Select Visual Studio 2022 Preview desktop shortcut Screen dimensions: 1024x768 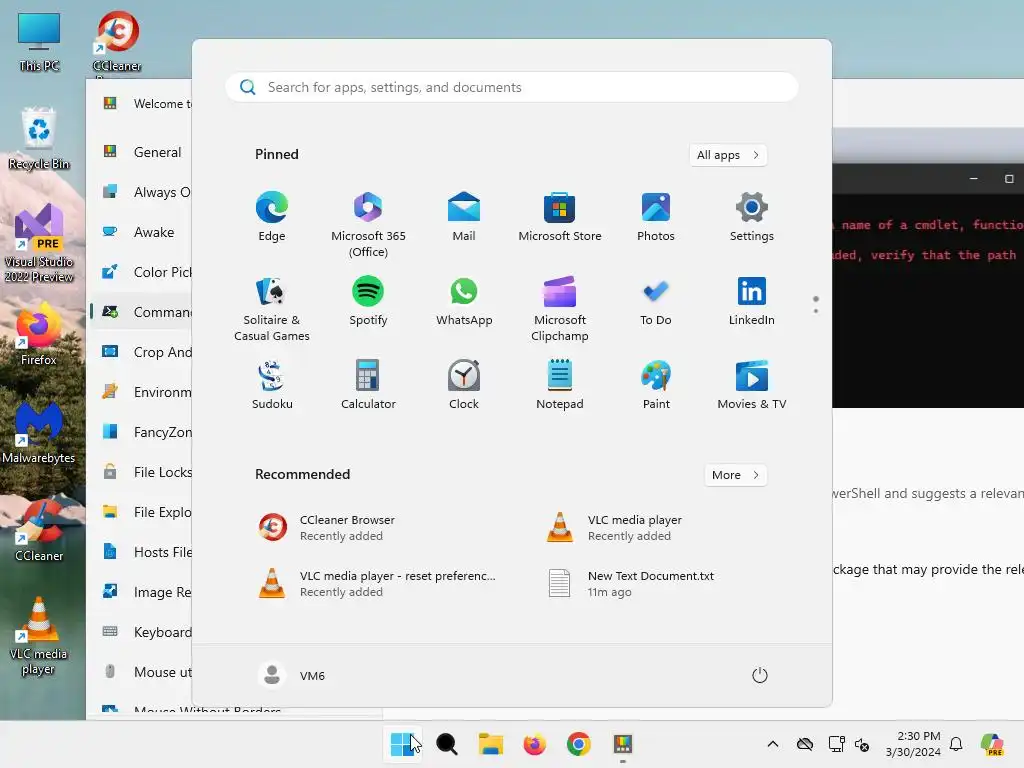coord(39,243)
